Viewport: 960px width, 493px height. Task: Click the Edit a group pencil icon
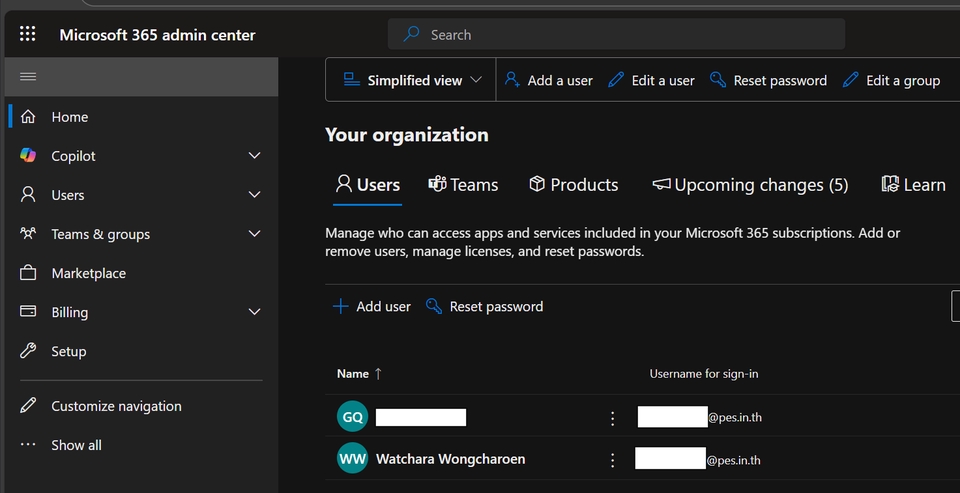850,80
